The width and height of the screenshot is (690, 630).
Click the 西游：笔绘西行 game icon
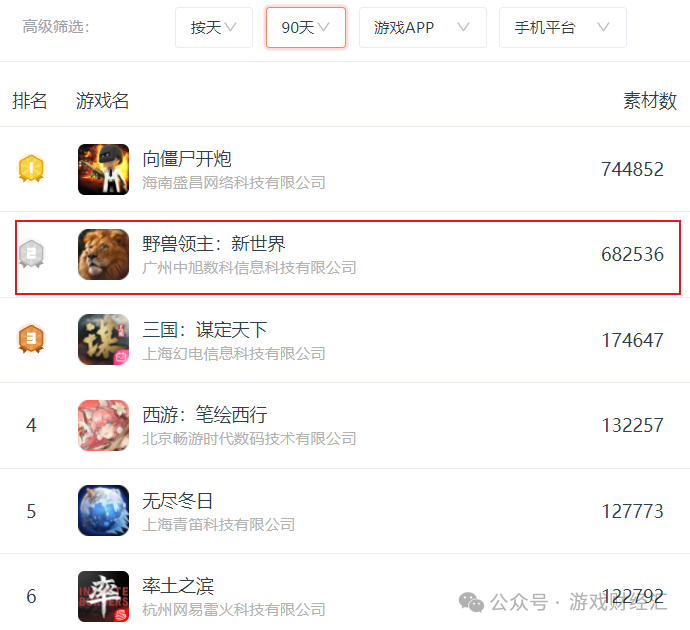(x=103, y=425)
